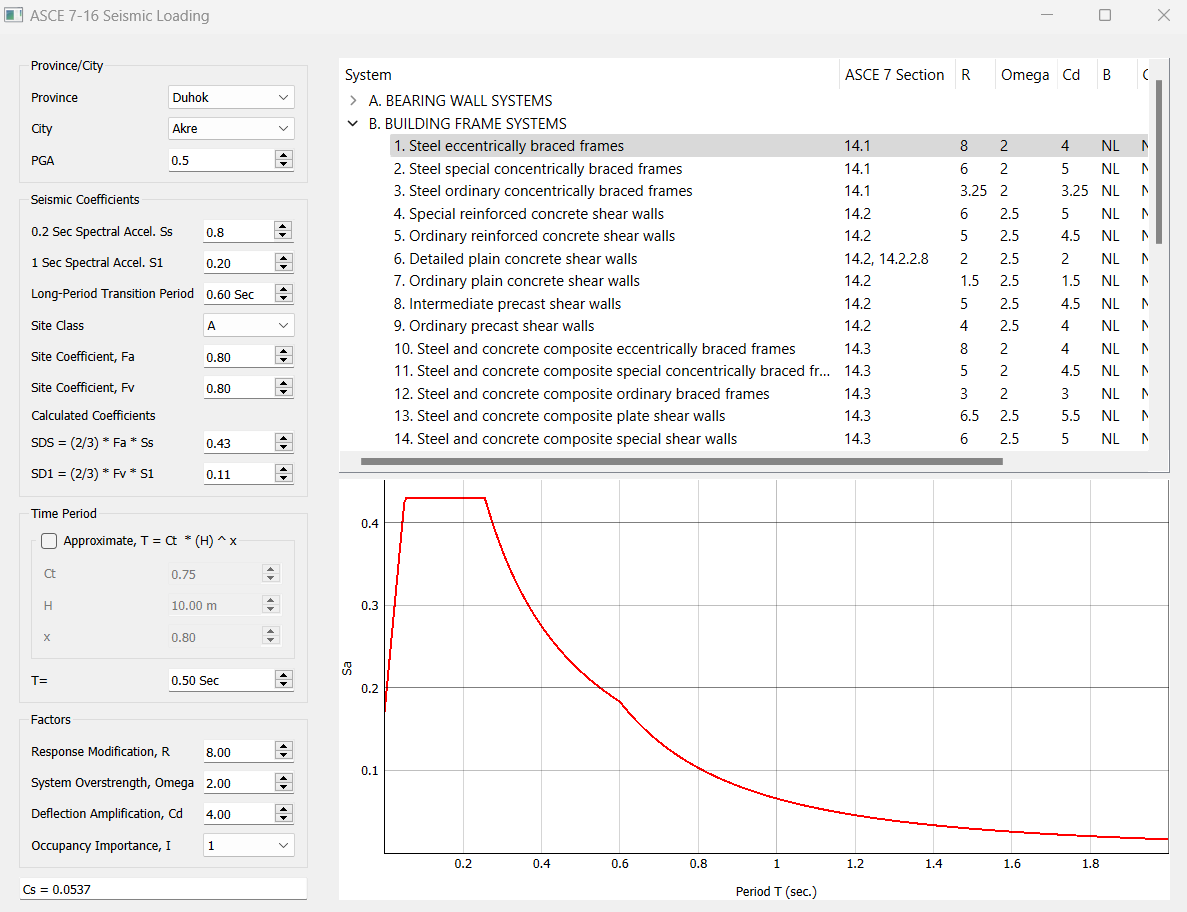Image resolution: width=1187 pixels, height=912 pixels.
Task: Select Intermediate precast shear walls row
Action: coord(769,303)
